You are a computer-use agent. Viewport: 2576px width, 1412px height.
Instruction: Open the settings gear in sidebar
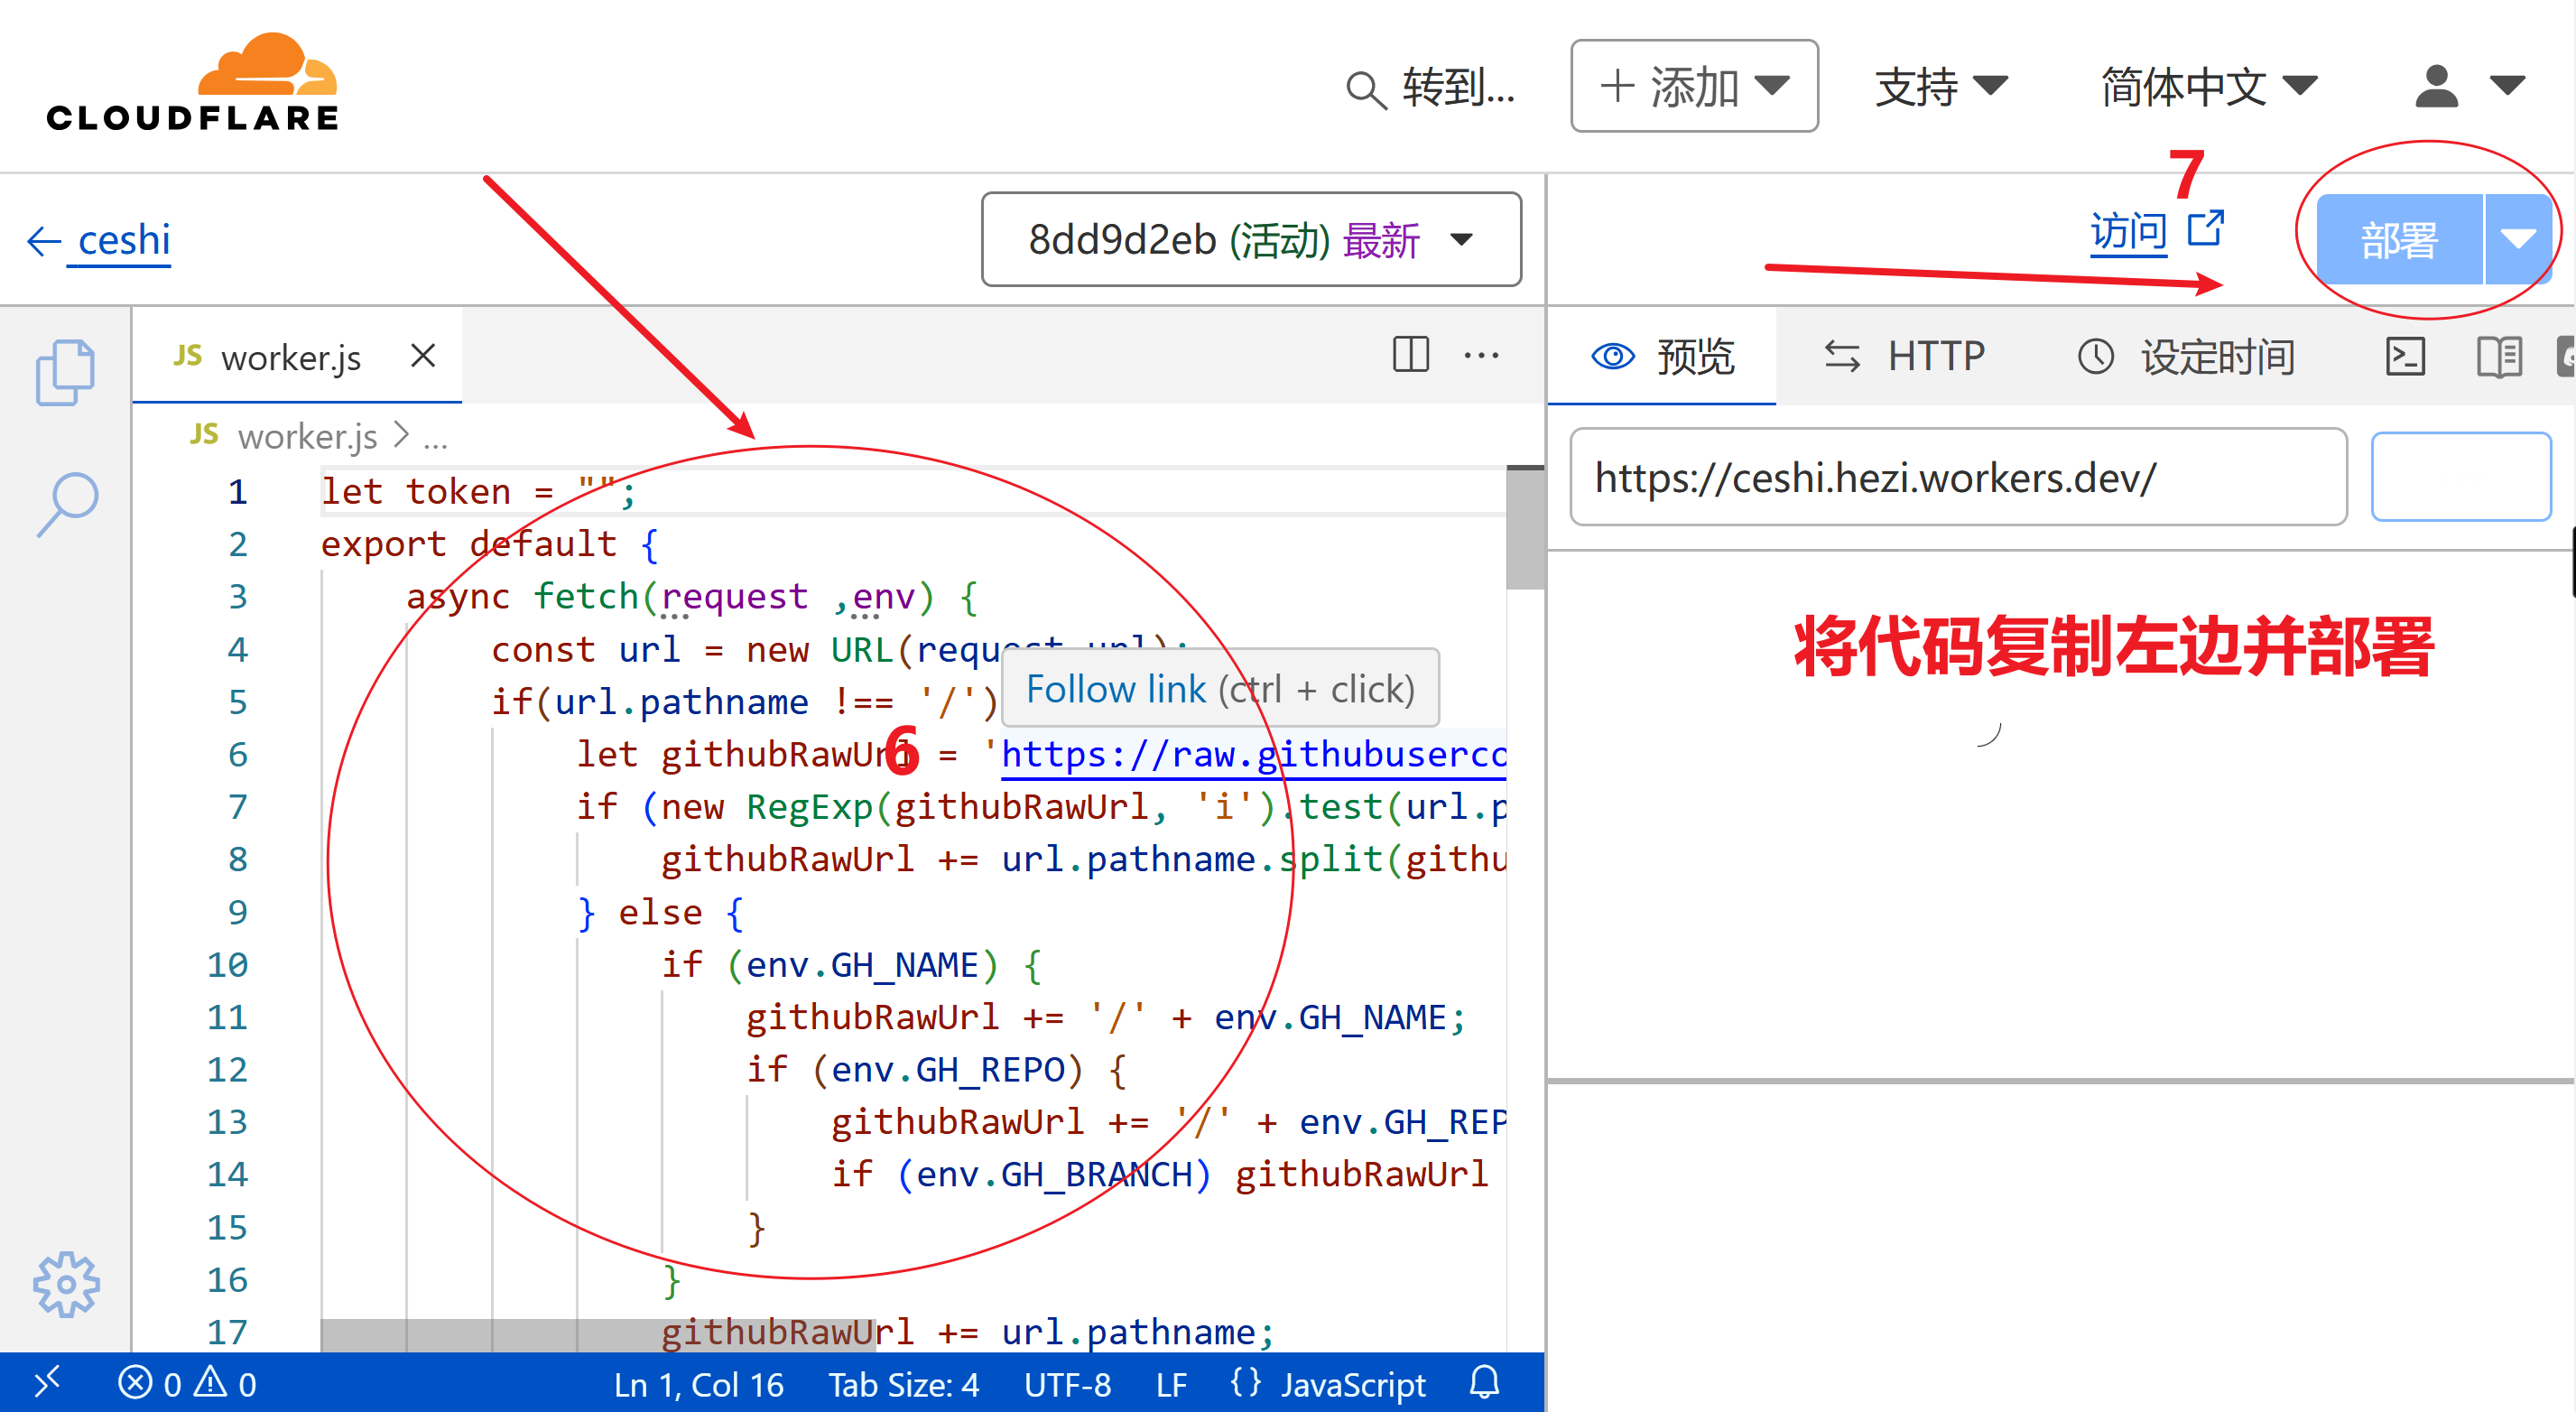[66, 1284]
